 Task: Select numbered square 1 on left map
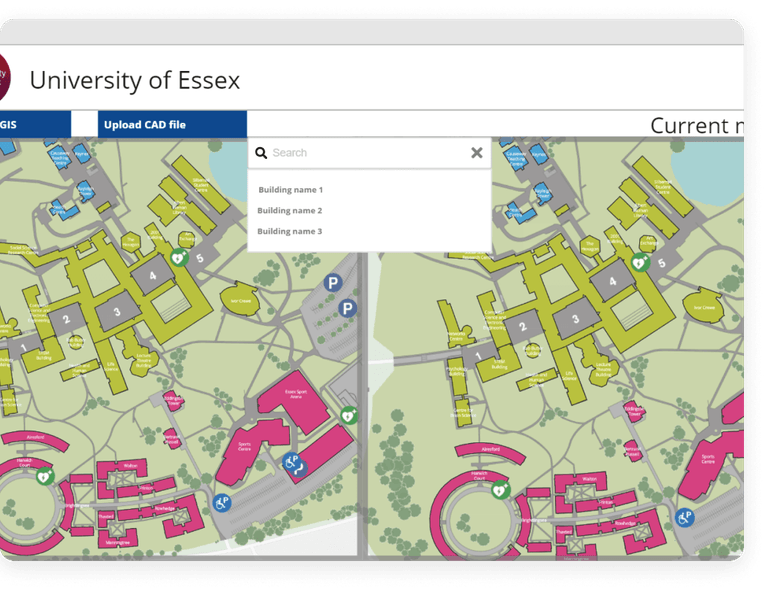click(23, 347)
